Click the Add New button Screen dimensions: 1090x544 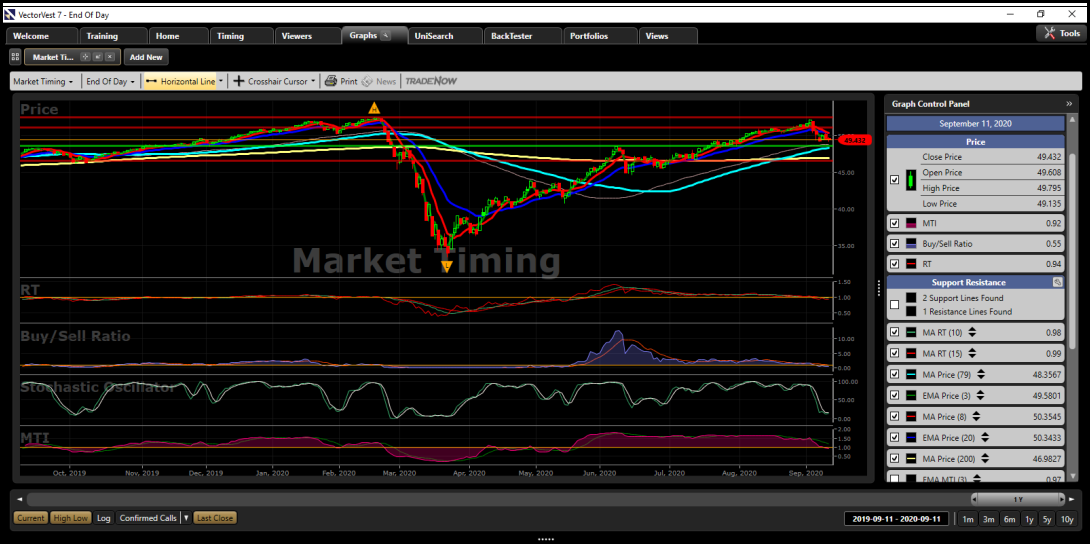click(146, 57)
